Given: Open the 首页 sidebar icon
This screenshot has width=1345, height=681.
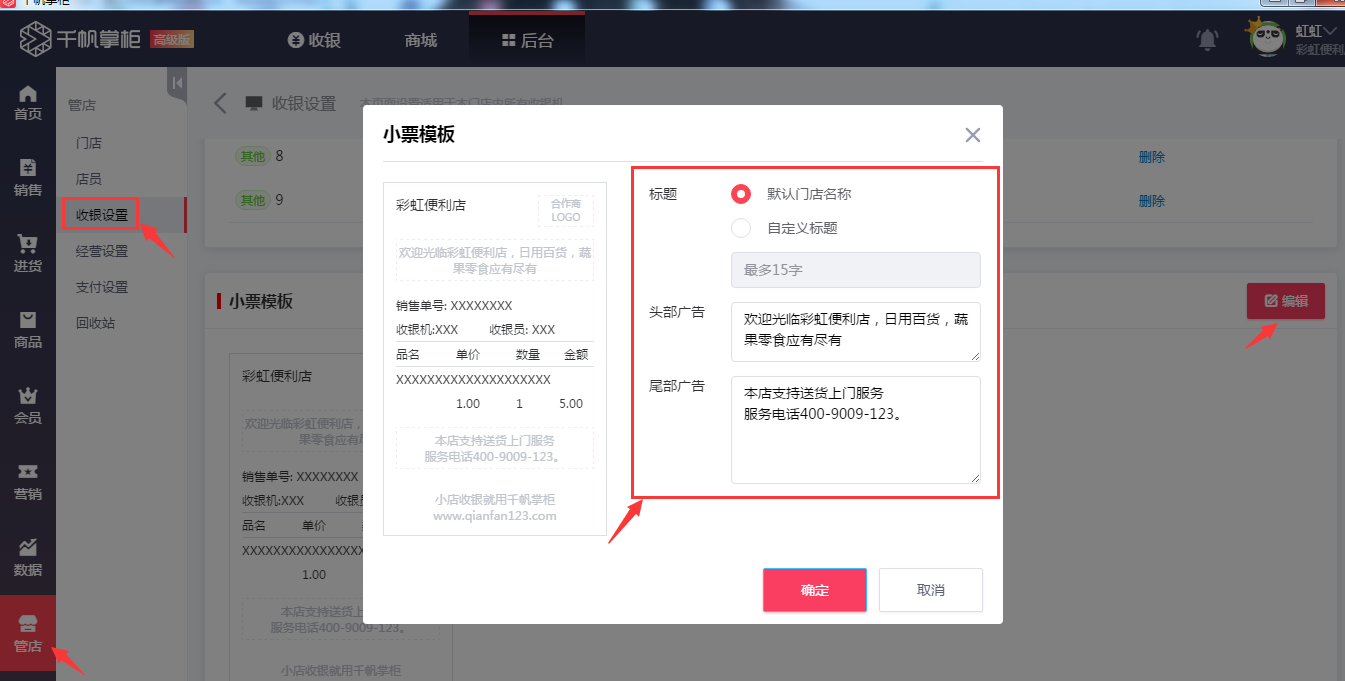Looking at the screenshot, I should click(x=27, y=98).
